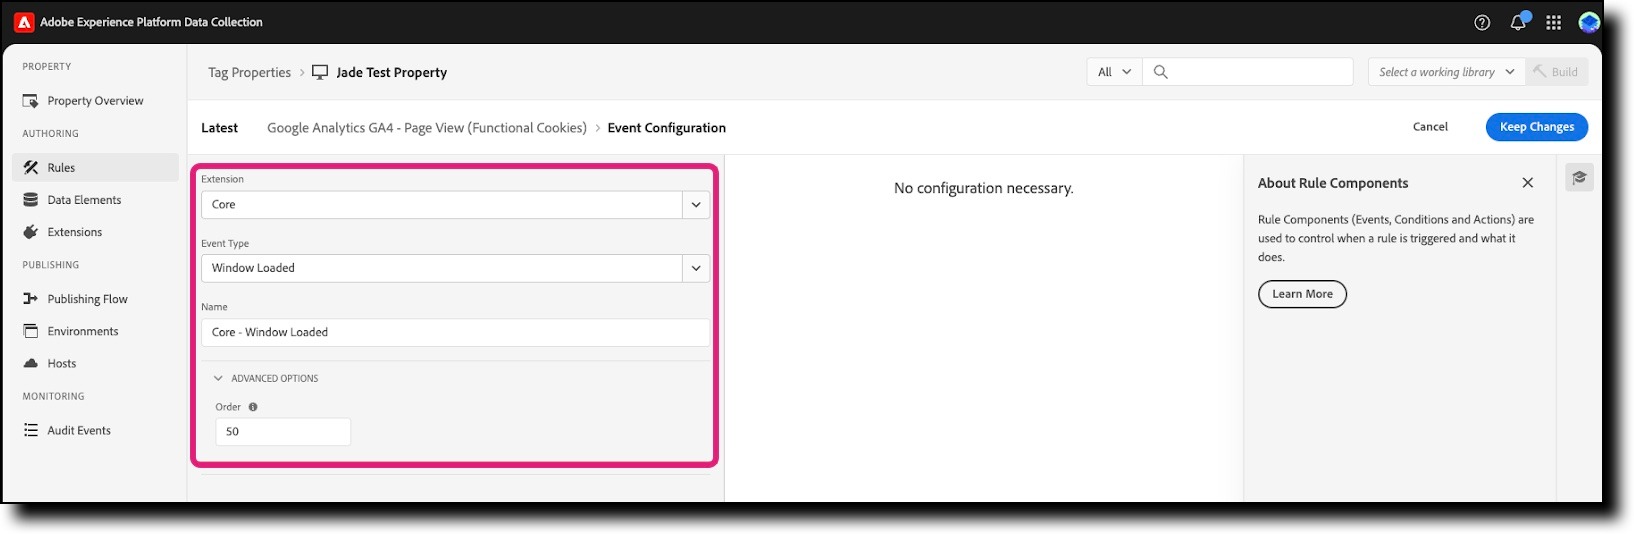Collapse the Advanced Options section
Screen dimensions: 1634x534
266,379
